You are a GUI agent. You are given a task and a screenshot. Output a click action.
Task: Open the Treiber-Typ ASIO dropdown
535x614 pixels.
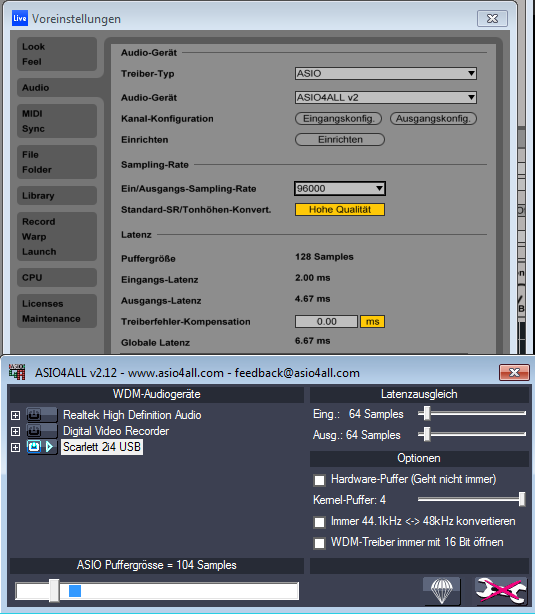pos(386,73)
